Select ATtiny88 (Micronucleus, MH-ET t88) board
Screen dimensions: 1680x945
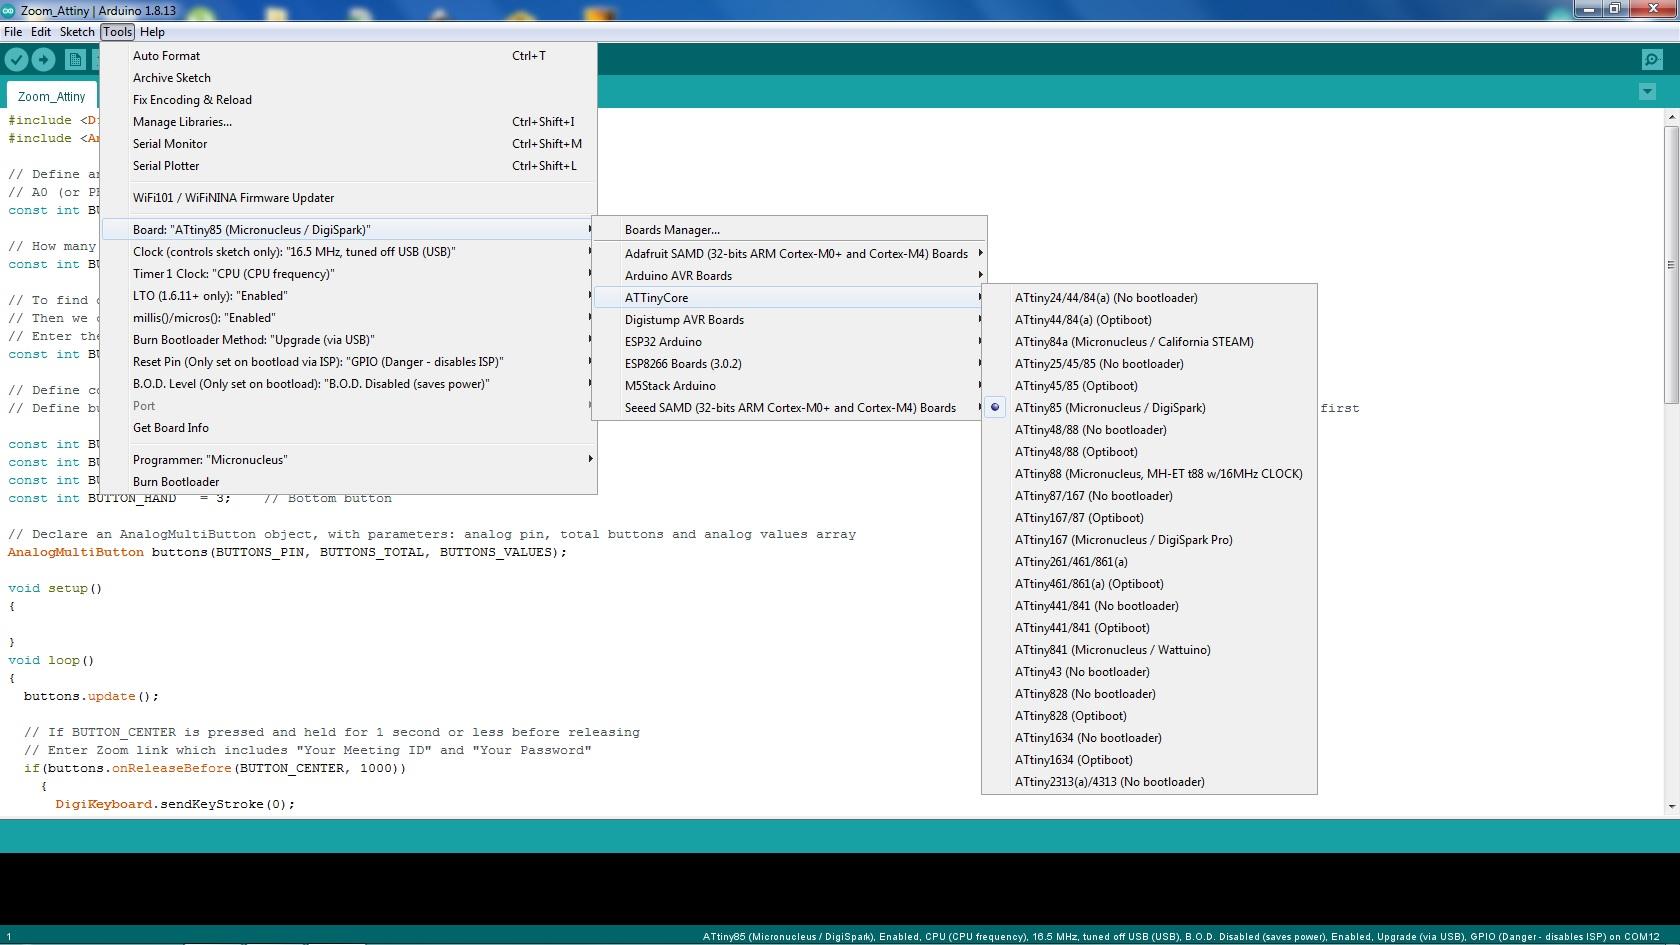[1149, 474]
